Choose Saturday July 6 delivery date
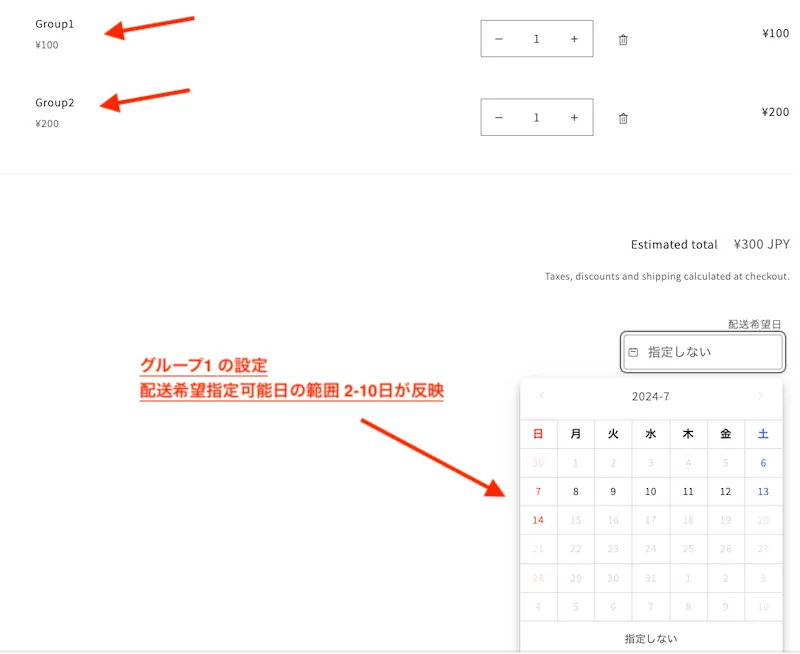Viewport: 800px width, 654px height. point(763,463)
